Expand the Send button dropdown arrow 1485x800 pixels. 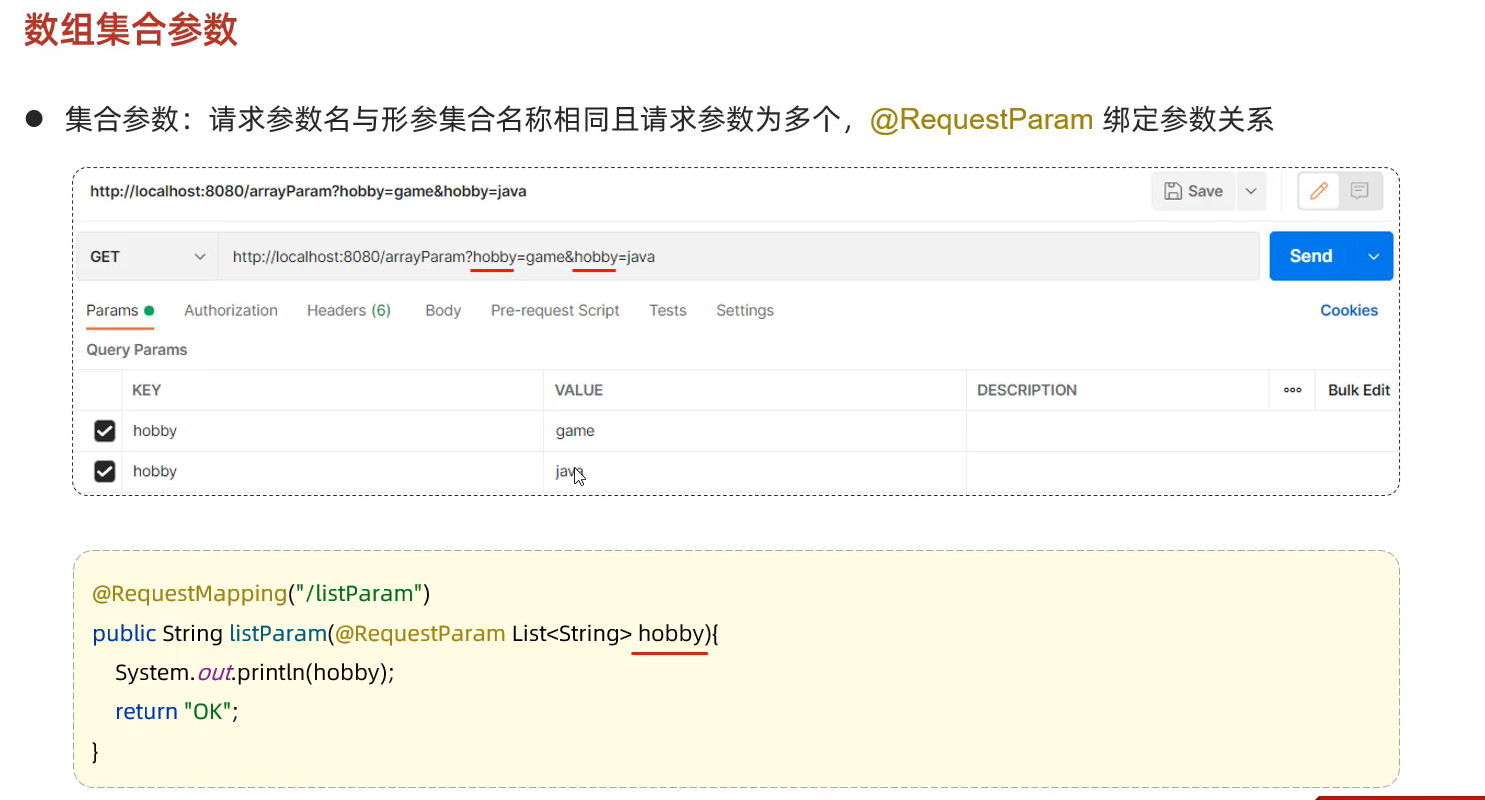point(1374,257)
